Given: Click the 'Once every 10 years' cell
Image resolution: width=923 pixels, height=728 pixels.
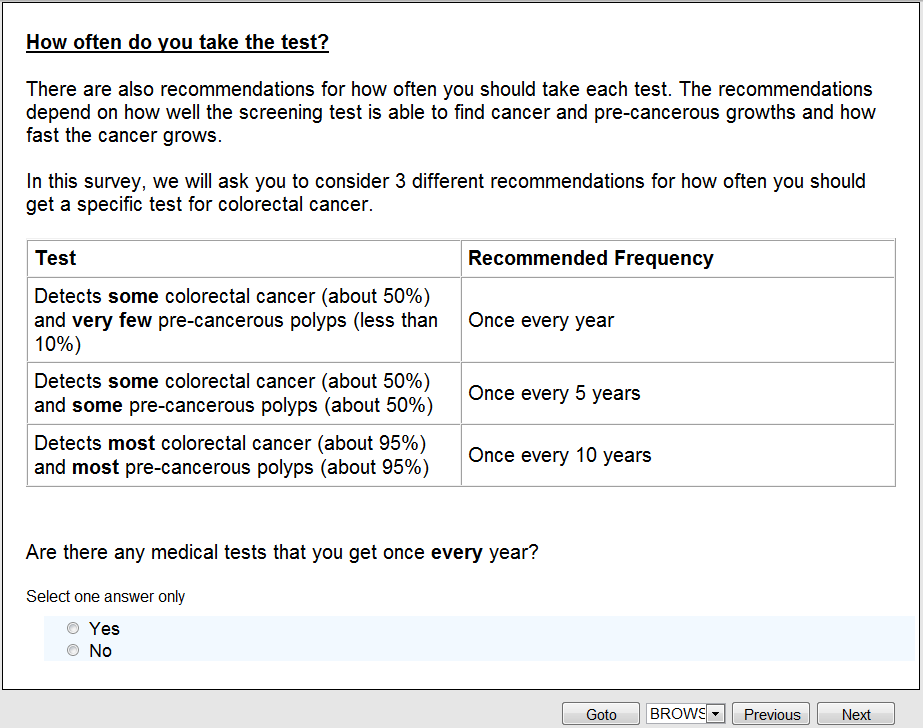Looking at the screenshot, I should click(559, 455).
